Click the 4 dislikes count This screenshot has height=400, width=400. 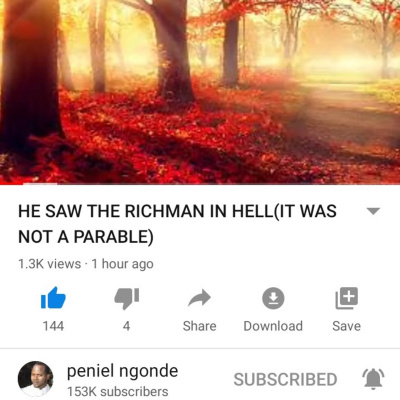pos(126,326)
